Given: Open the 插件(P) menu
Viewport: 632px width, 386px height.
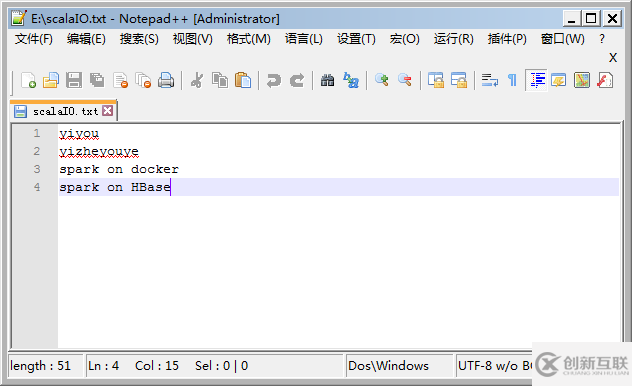Looking at the screenshot, I should click(x=507, y=39).
